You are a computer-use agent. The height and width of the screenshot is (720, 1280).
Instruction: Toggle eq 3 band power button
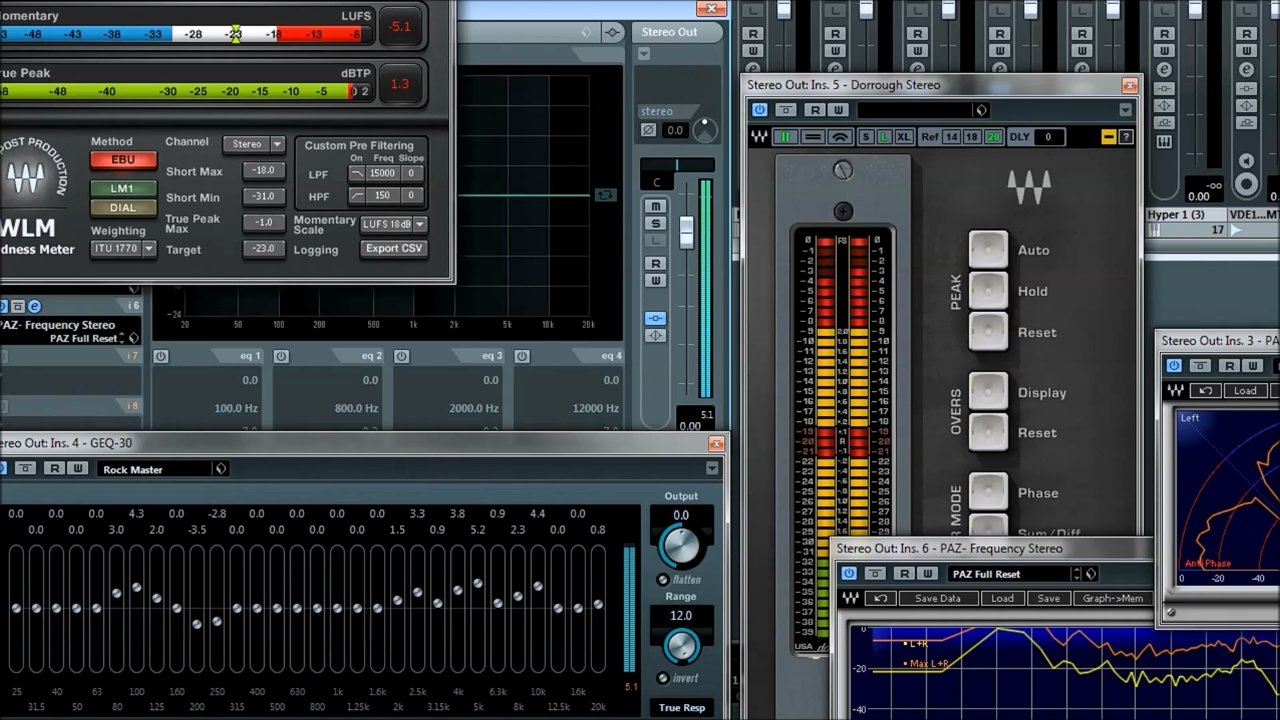pyautogui.click(x=401, y=356)
